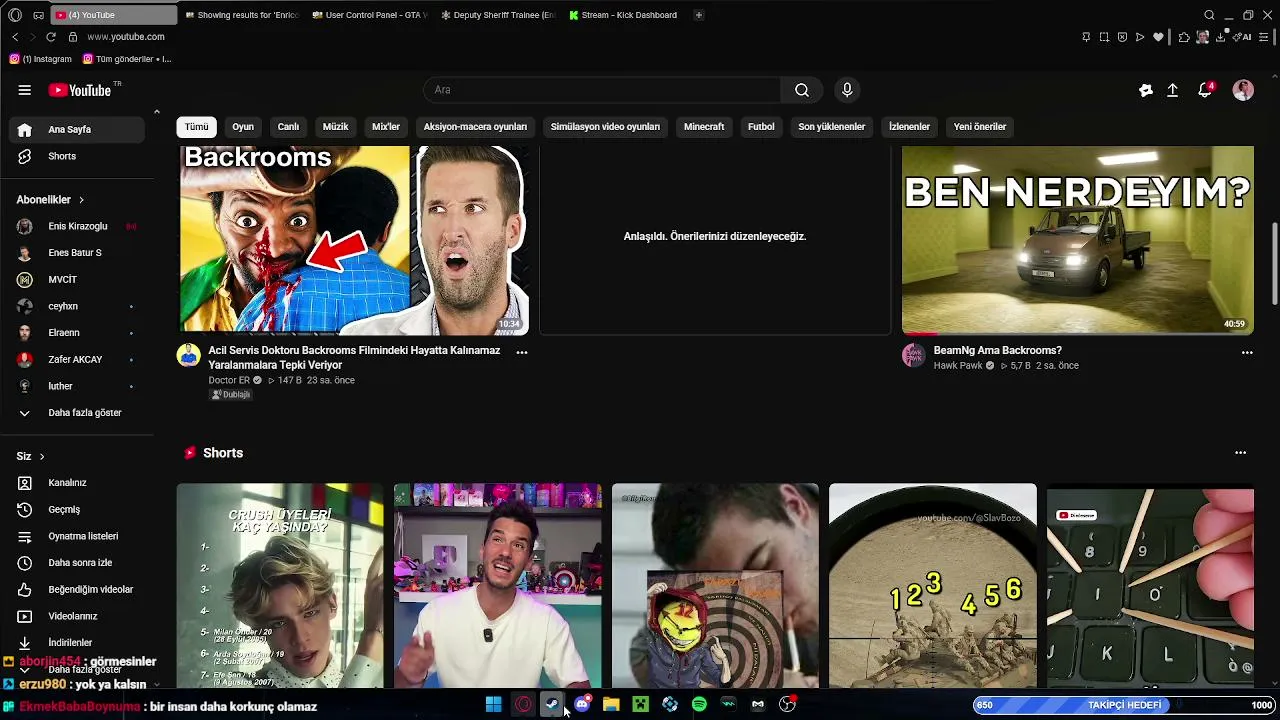Click the search magnifier button
The width and height of the screenshot is (1280, 720).
coord(802,90)
